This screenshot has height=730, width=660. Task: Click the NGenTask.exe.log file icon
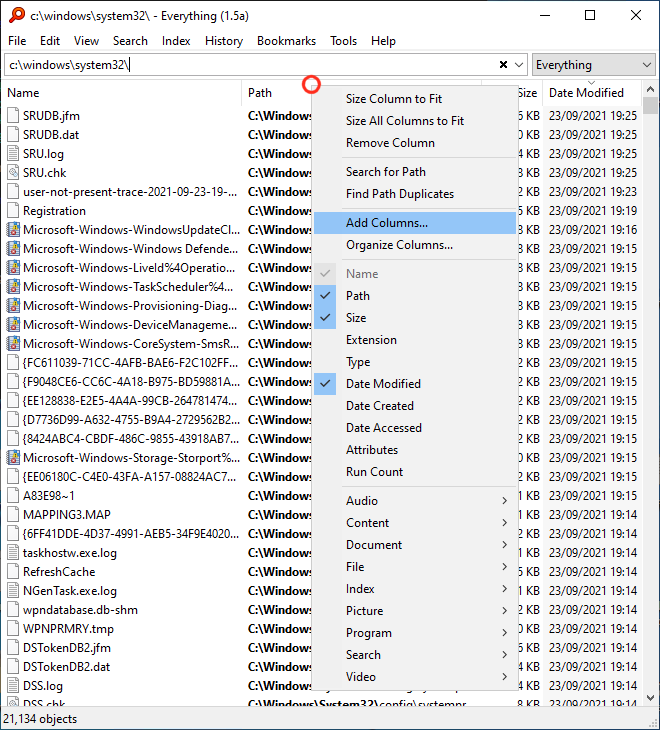(13, 591)
